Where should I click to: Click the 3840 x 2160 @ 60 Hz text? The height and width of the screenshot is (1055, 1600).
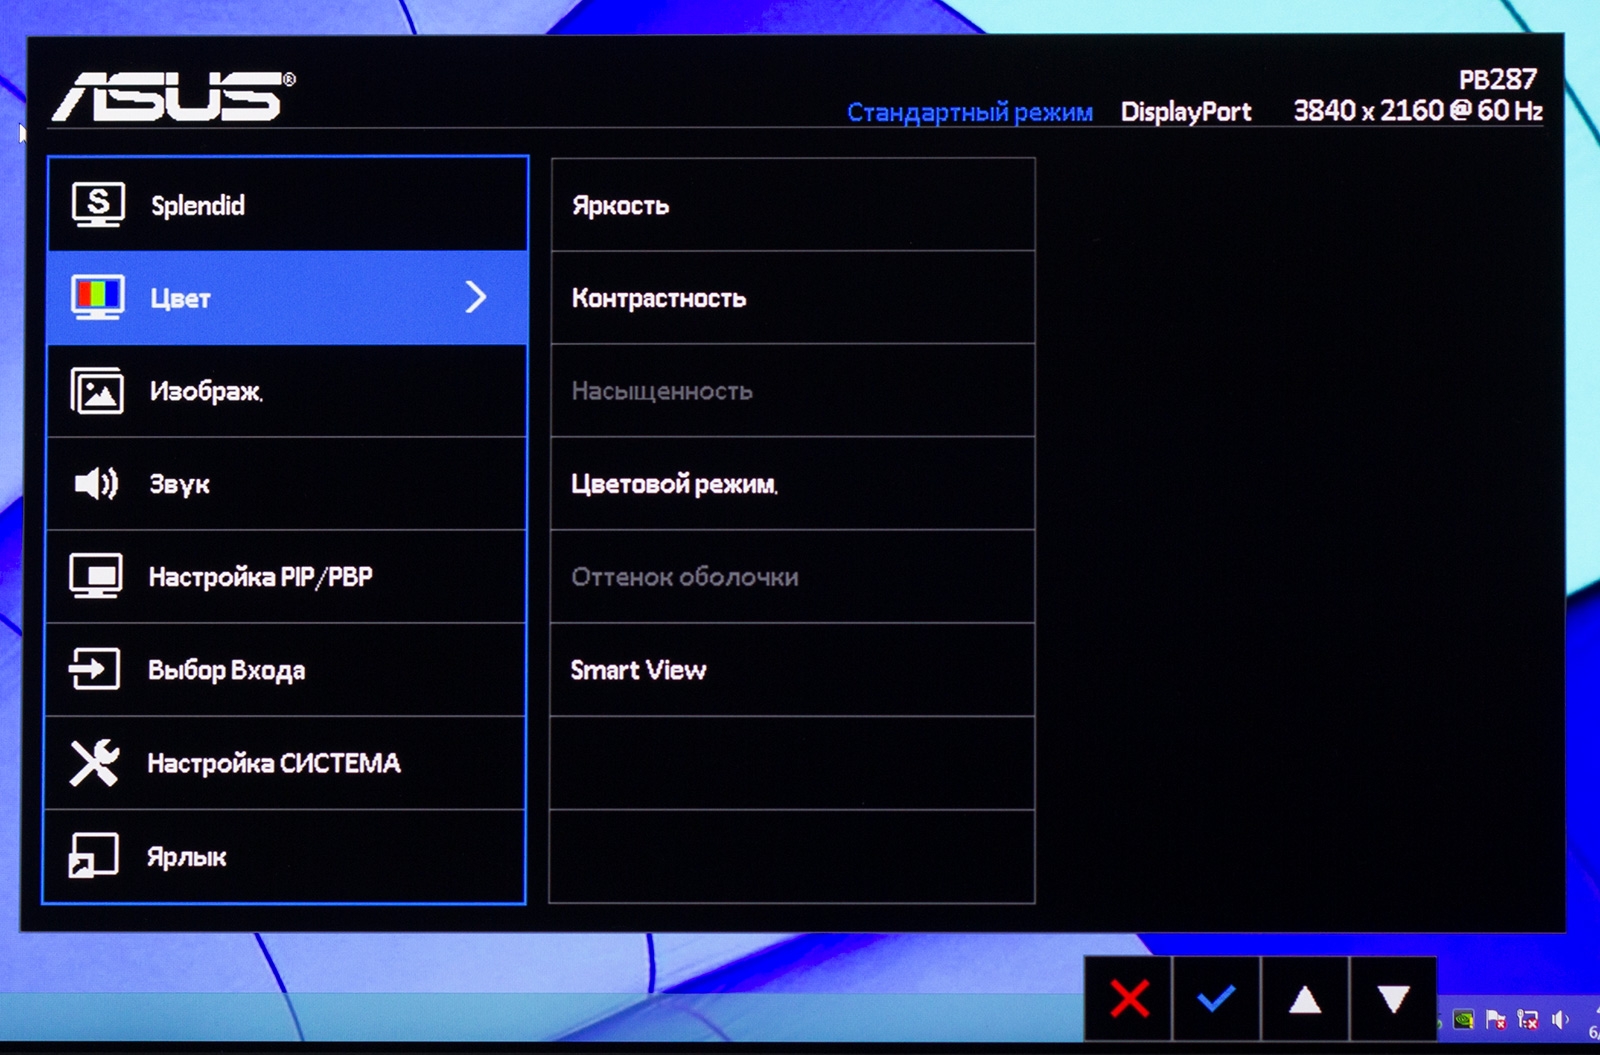(x=1418, y=110)
